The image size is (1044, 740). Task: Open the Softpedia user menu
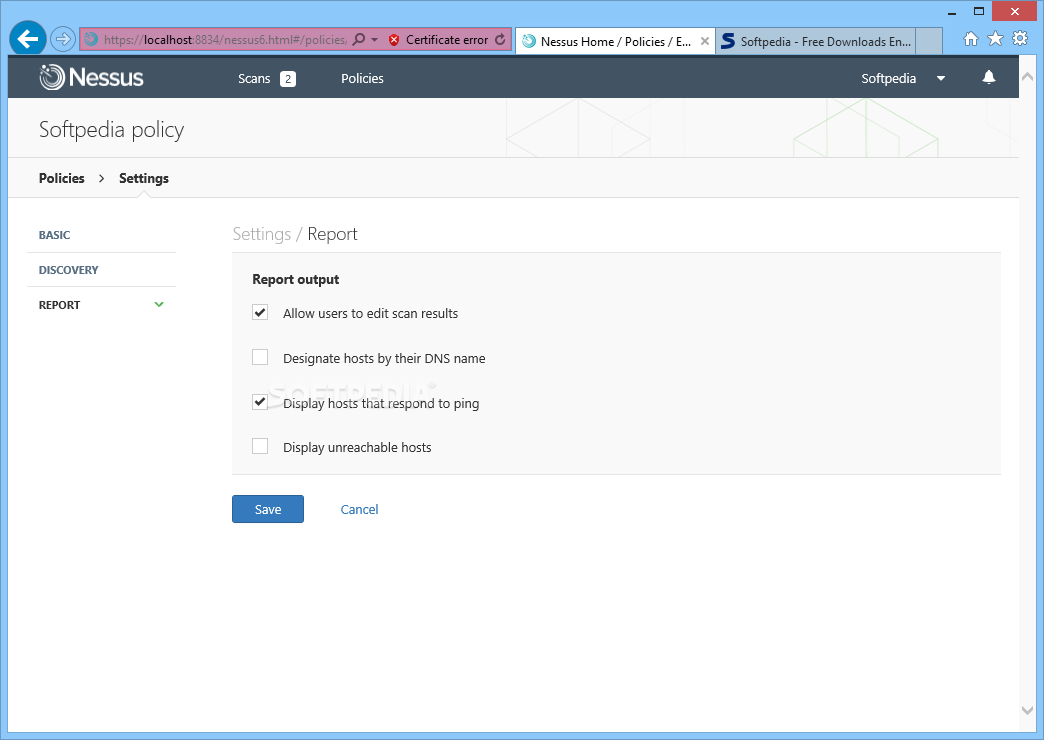tap(888, 79)
